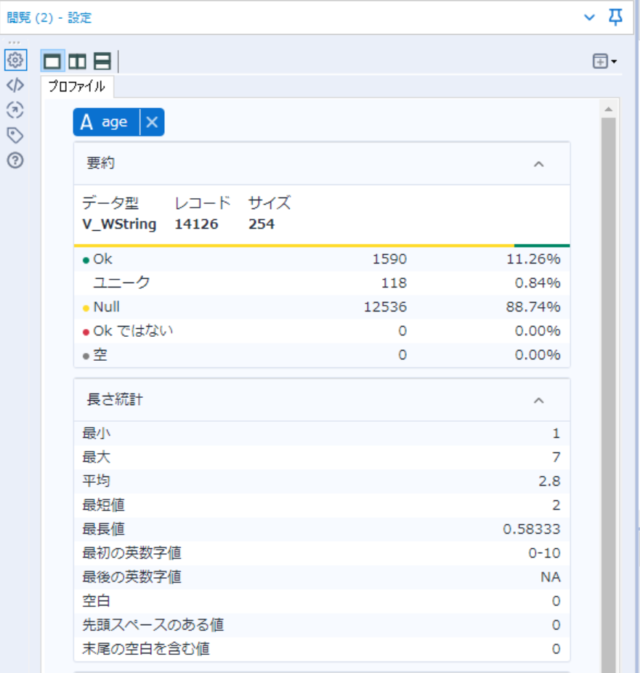Pin the Browse configuration window
640x673 pixels.
click(616, 17)
